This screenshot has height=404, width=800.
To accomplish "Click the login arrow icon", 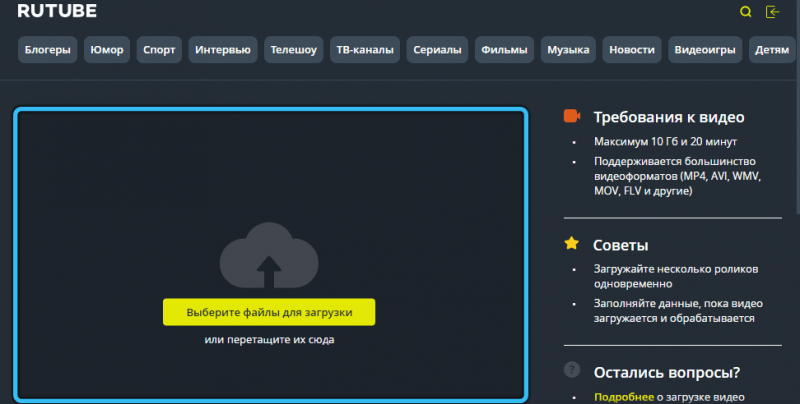I will pos(772,12).
